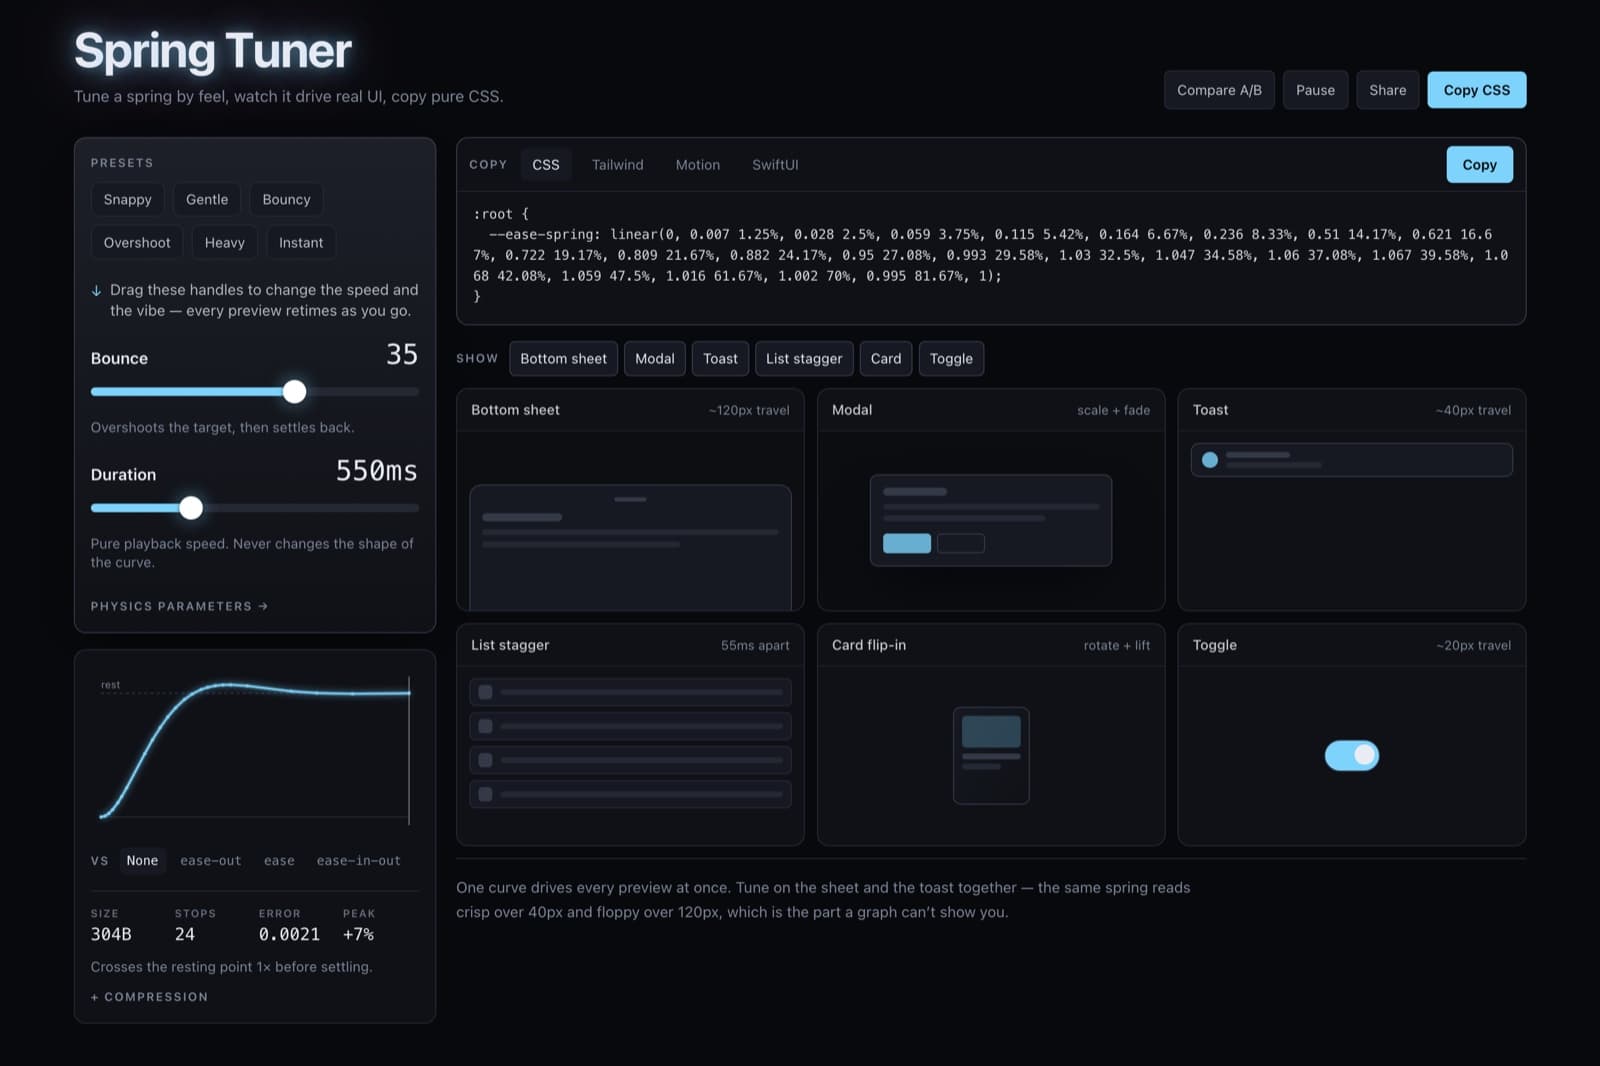Open the Share button
The image size is (1600, 1066).
click(1387, 90)
